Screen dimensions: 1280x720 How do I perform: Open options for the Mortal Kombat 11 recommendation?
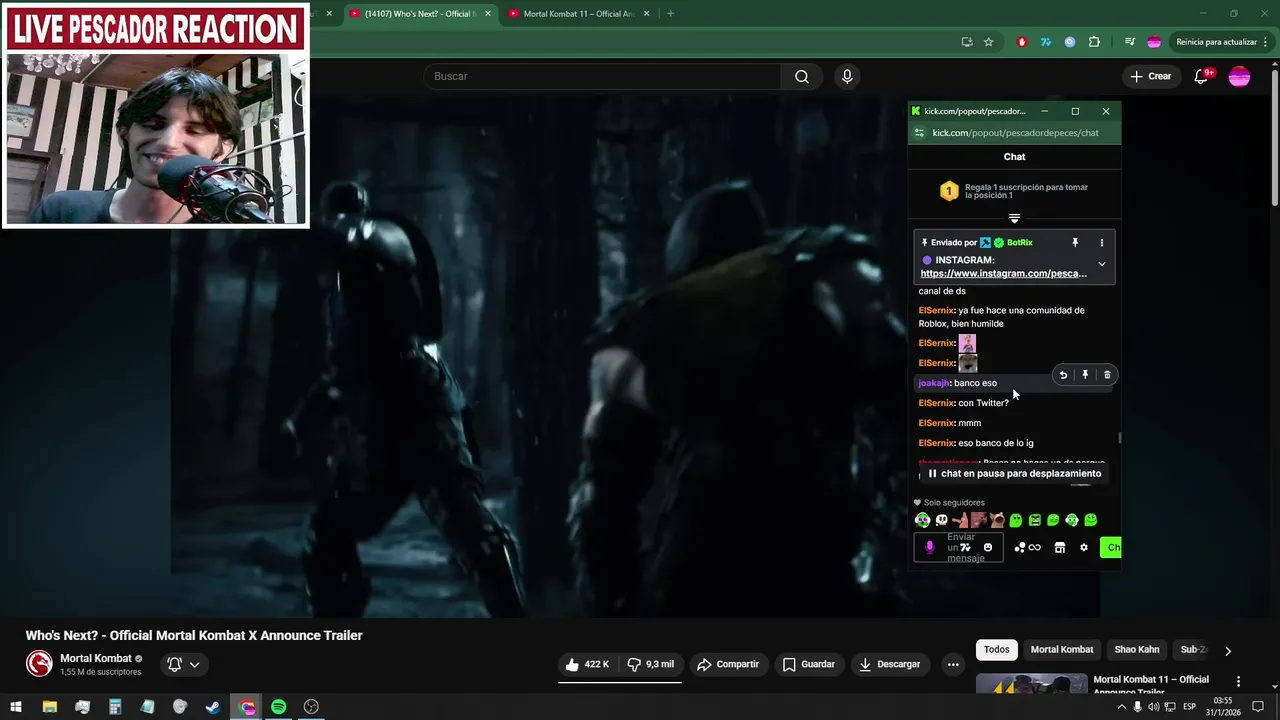tap(1238, 682)
